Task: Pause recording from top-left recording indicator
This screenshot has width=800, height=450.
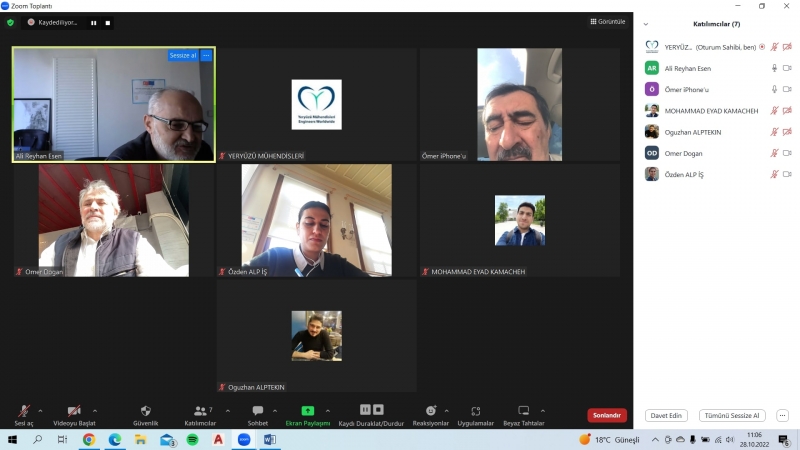Action: pyautogui.click(x=93, y=23)
